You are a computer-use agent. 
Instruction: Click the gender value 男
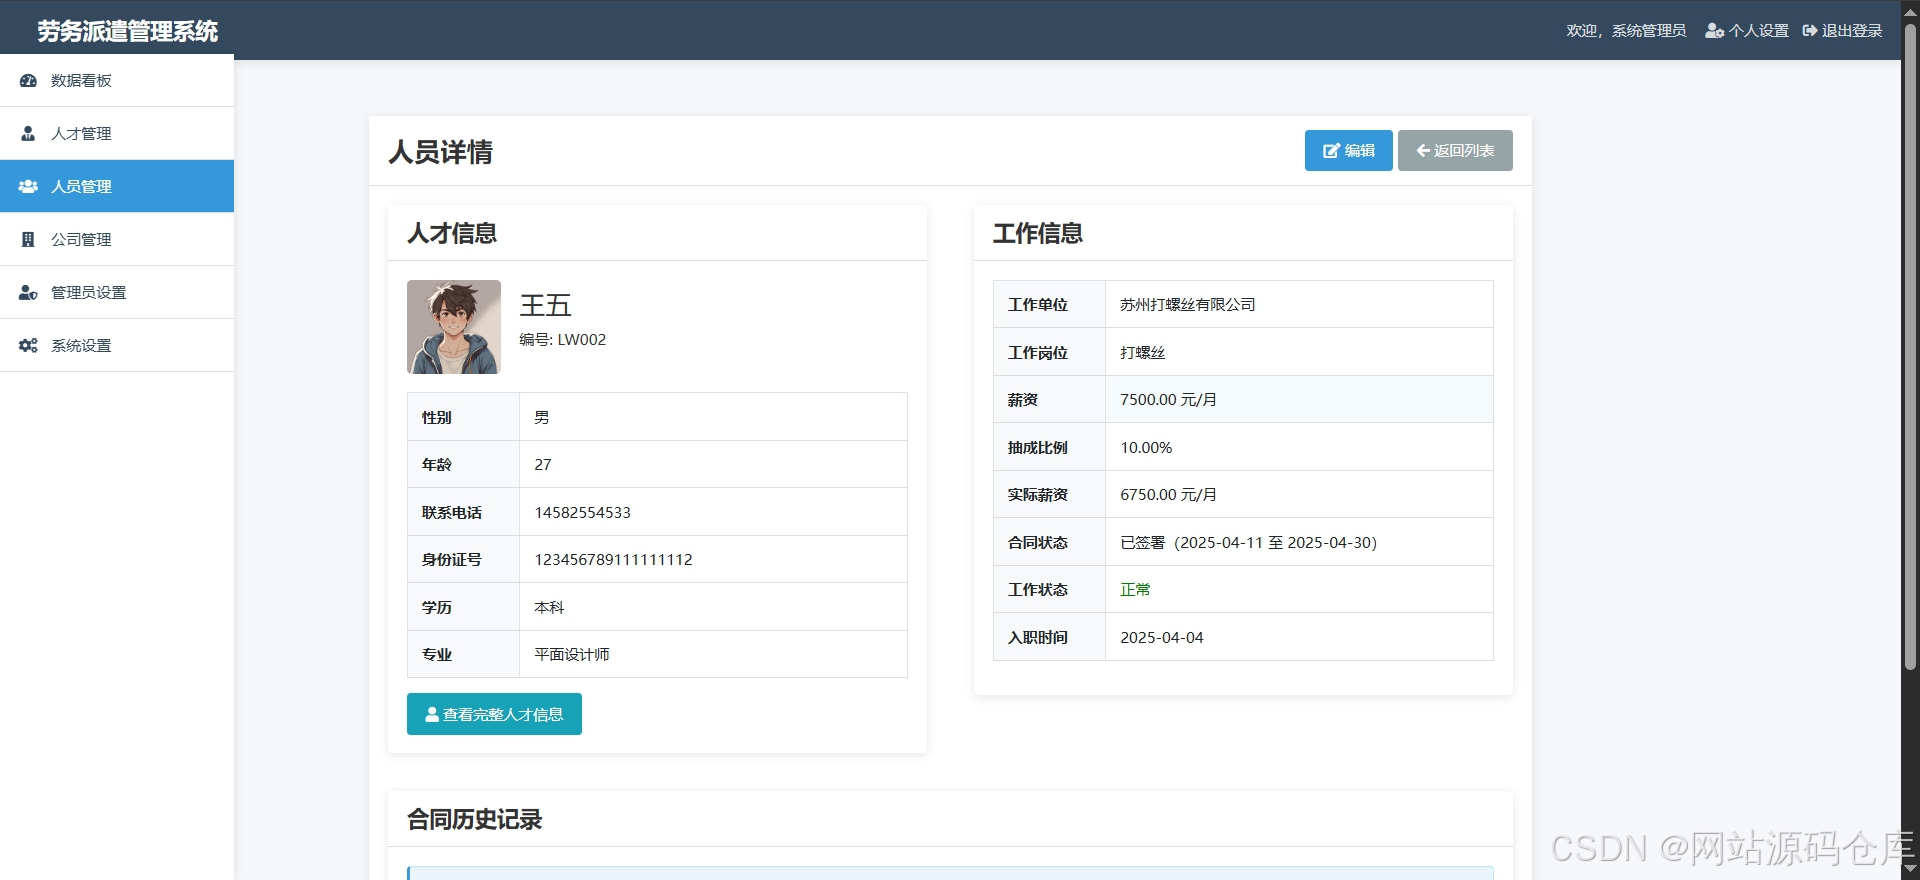(542, 418)
